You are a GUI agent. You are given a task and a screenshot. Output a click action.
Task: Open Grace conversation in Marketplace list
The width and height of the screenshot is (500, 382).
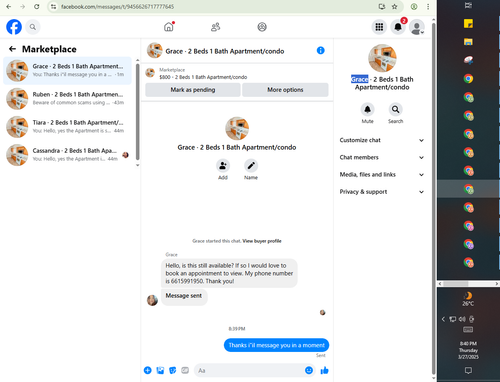click(x=67, y=71)
